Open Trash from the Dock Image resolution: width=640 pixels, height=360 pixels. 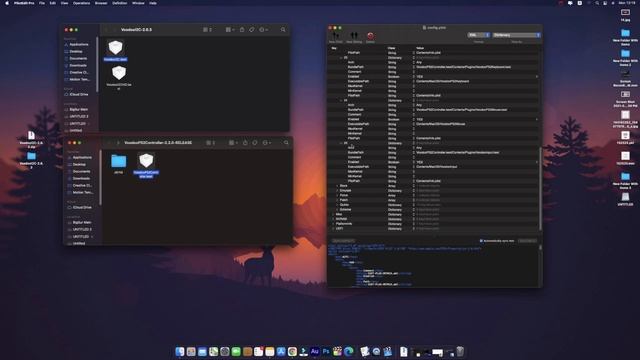[x=460, y=351]
